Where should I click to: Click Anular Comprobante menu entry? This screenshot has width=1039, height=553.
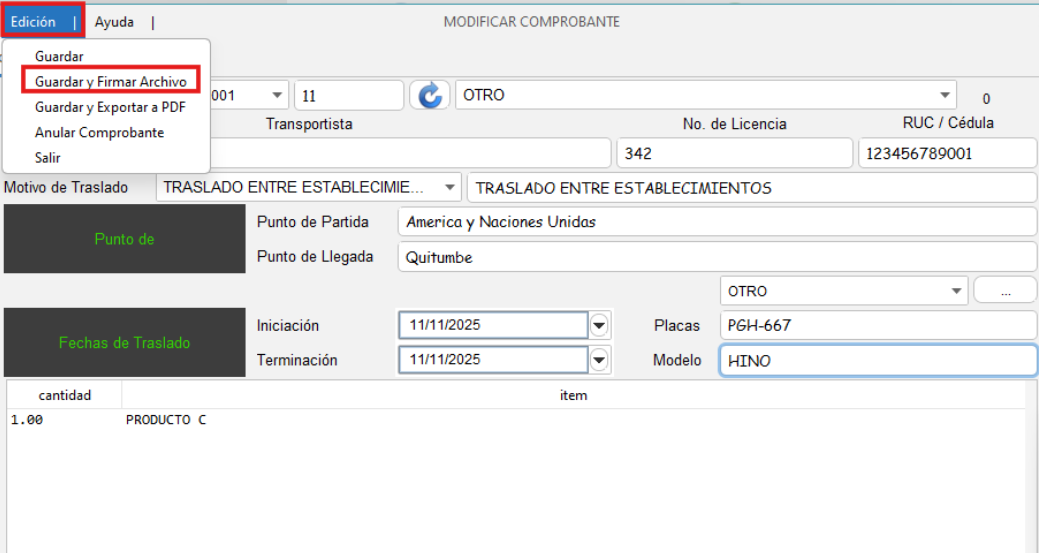(x=99, y=132)
